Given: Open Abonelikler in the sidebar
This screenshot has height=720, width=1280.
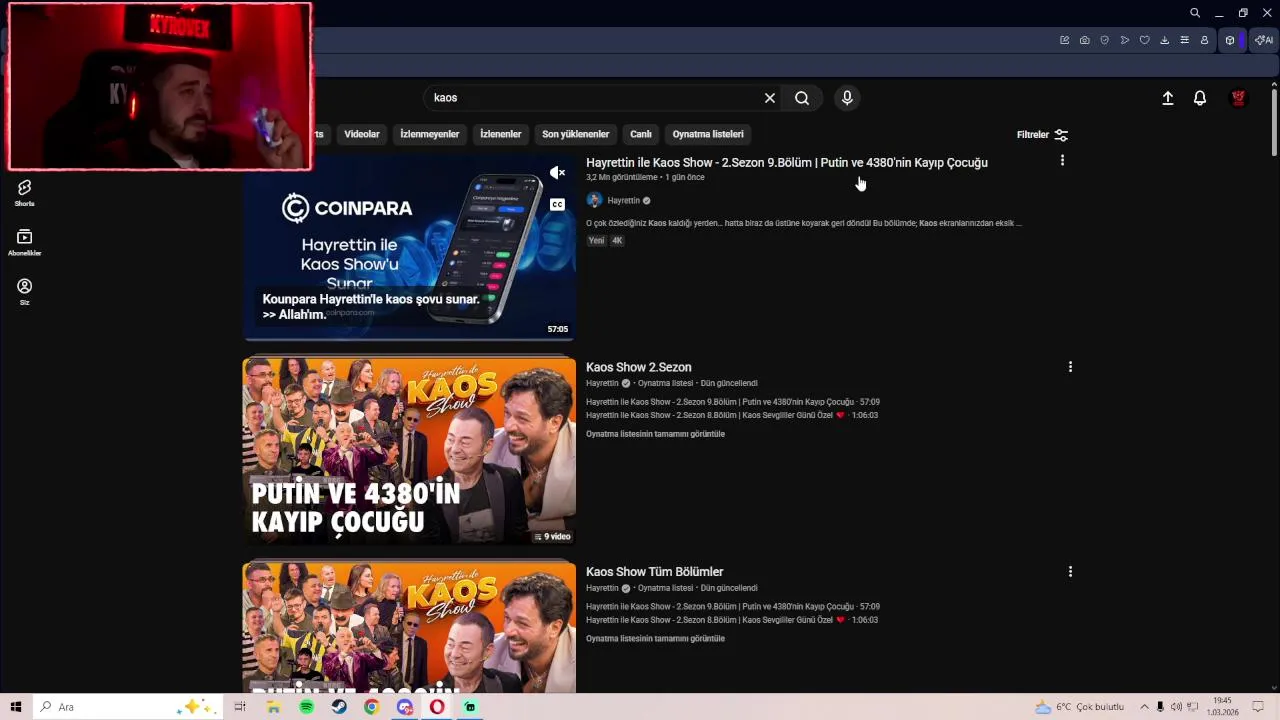Looking at the screenshot, I should tap(25, 242).
